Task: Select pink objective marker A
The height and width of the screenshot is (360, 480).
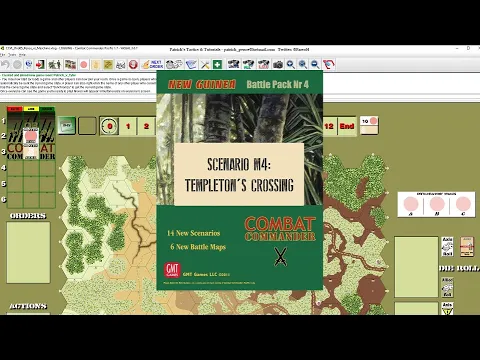Action: (411, 204)
